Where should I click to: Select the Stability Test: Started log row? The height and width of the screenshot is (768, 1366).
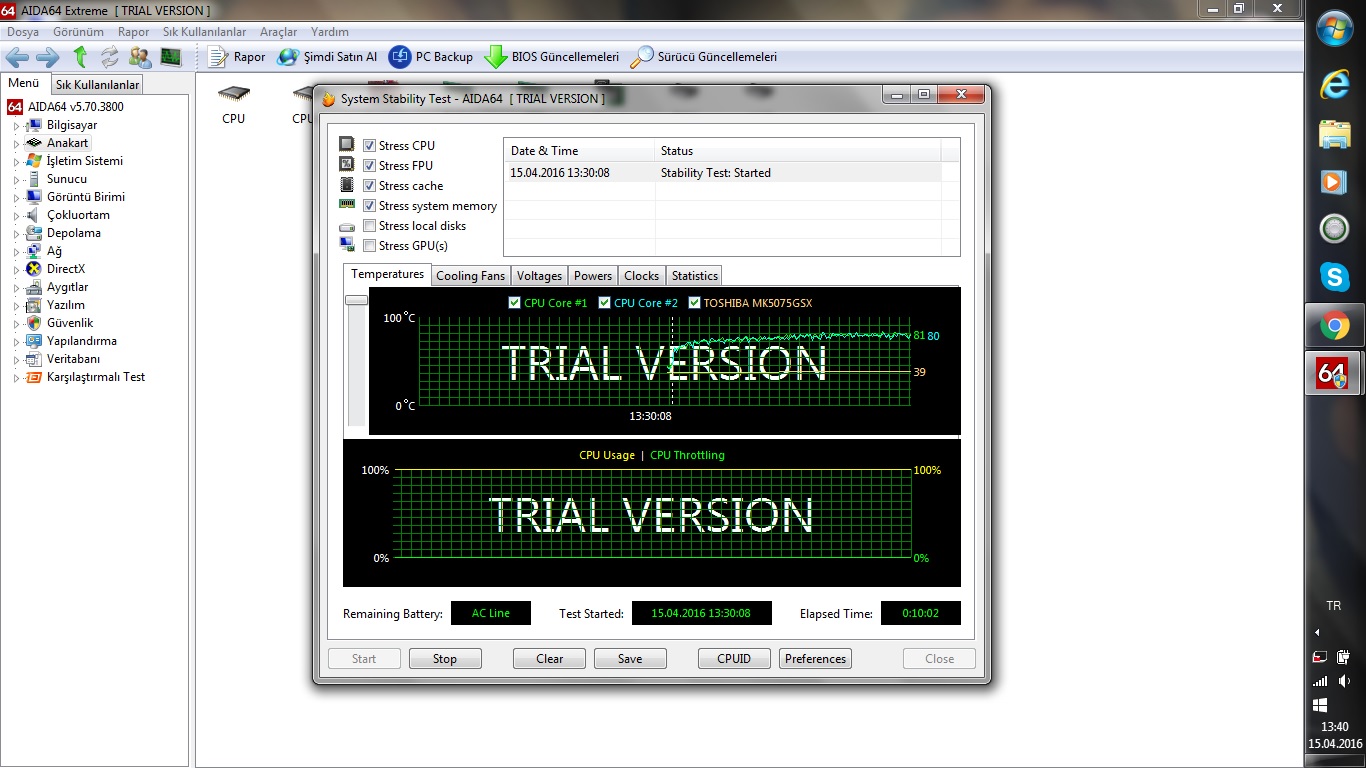pos(723,173)
